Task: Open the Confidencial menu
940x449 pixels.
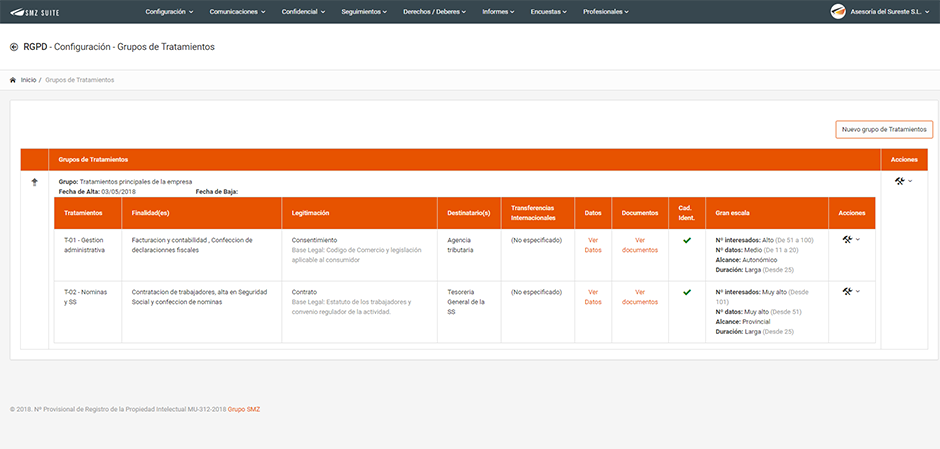Action: pos(303,11)
